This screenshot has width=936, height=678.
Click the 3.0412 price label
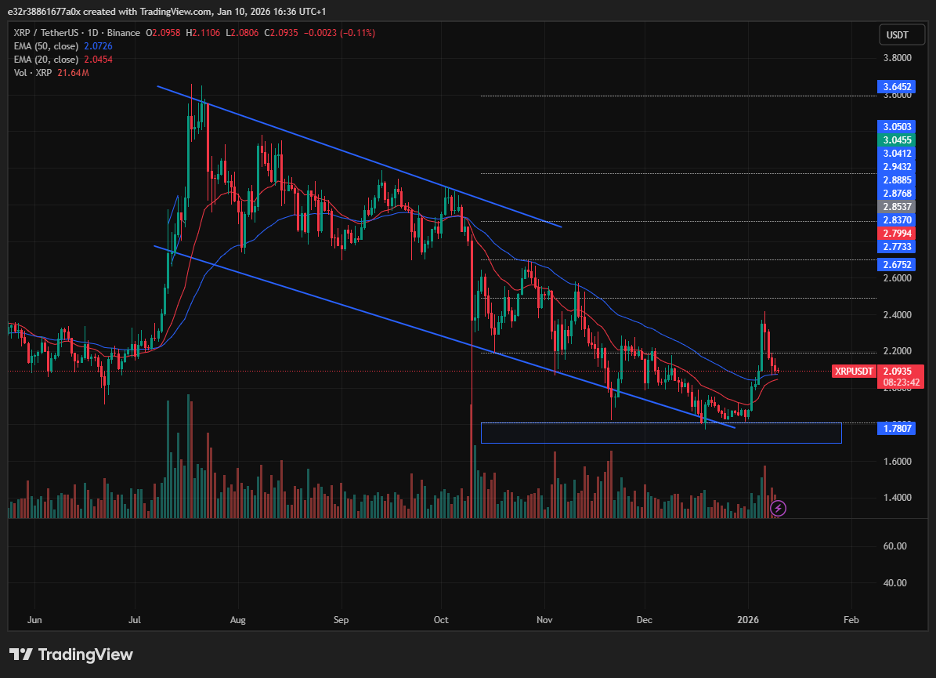click(x=897, y=153)
